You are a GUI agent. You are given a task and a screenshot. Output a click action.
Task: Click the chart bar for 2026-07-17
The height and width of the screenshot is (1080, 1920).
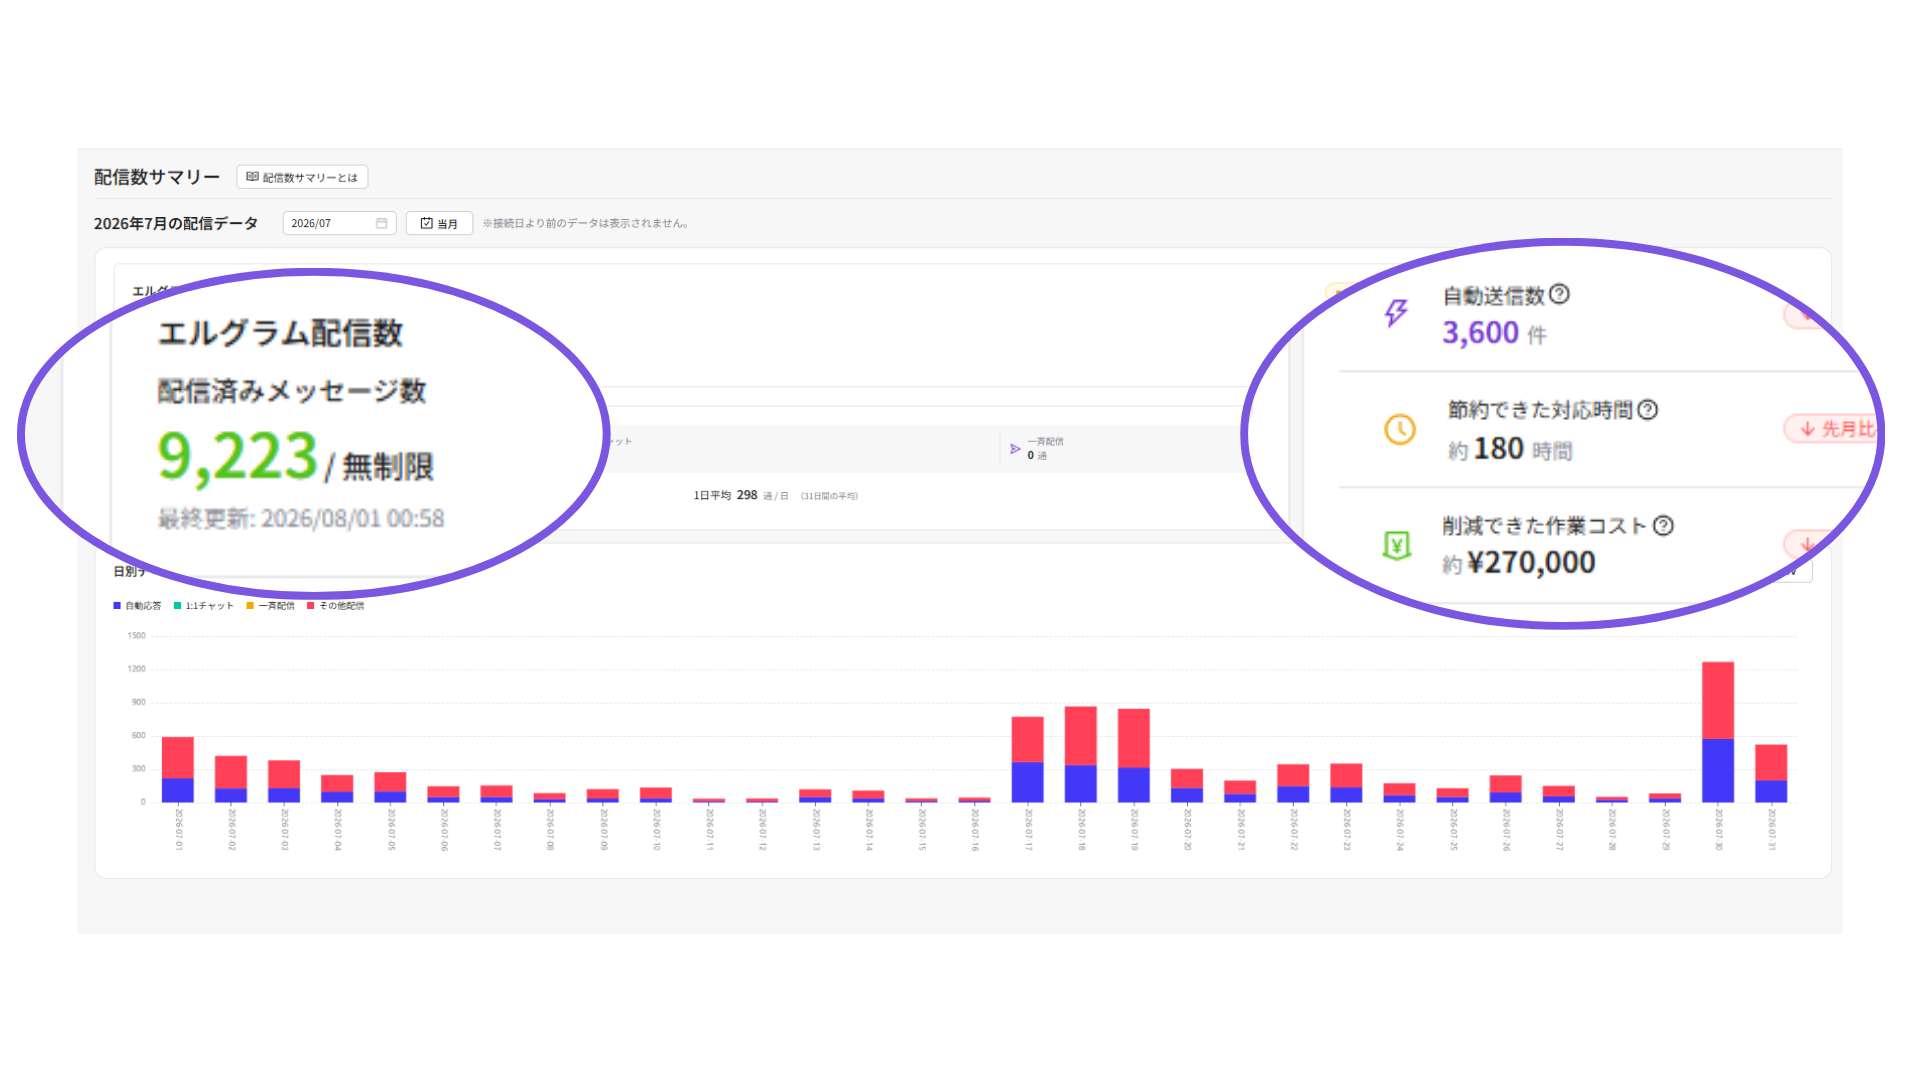click(x=1028, y=759)
